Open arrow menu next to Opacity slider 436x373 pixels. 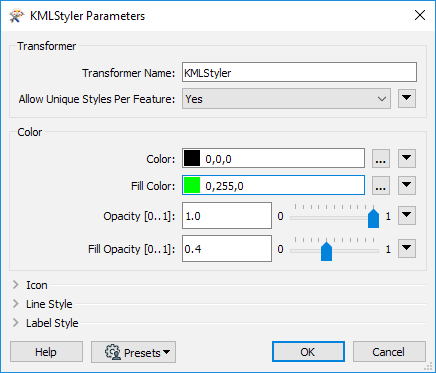(x=407, y=215)
